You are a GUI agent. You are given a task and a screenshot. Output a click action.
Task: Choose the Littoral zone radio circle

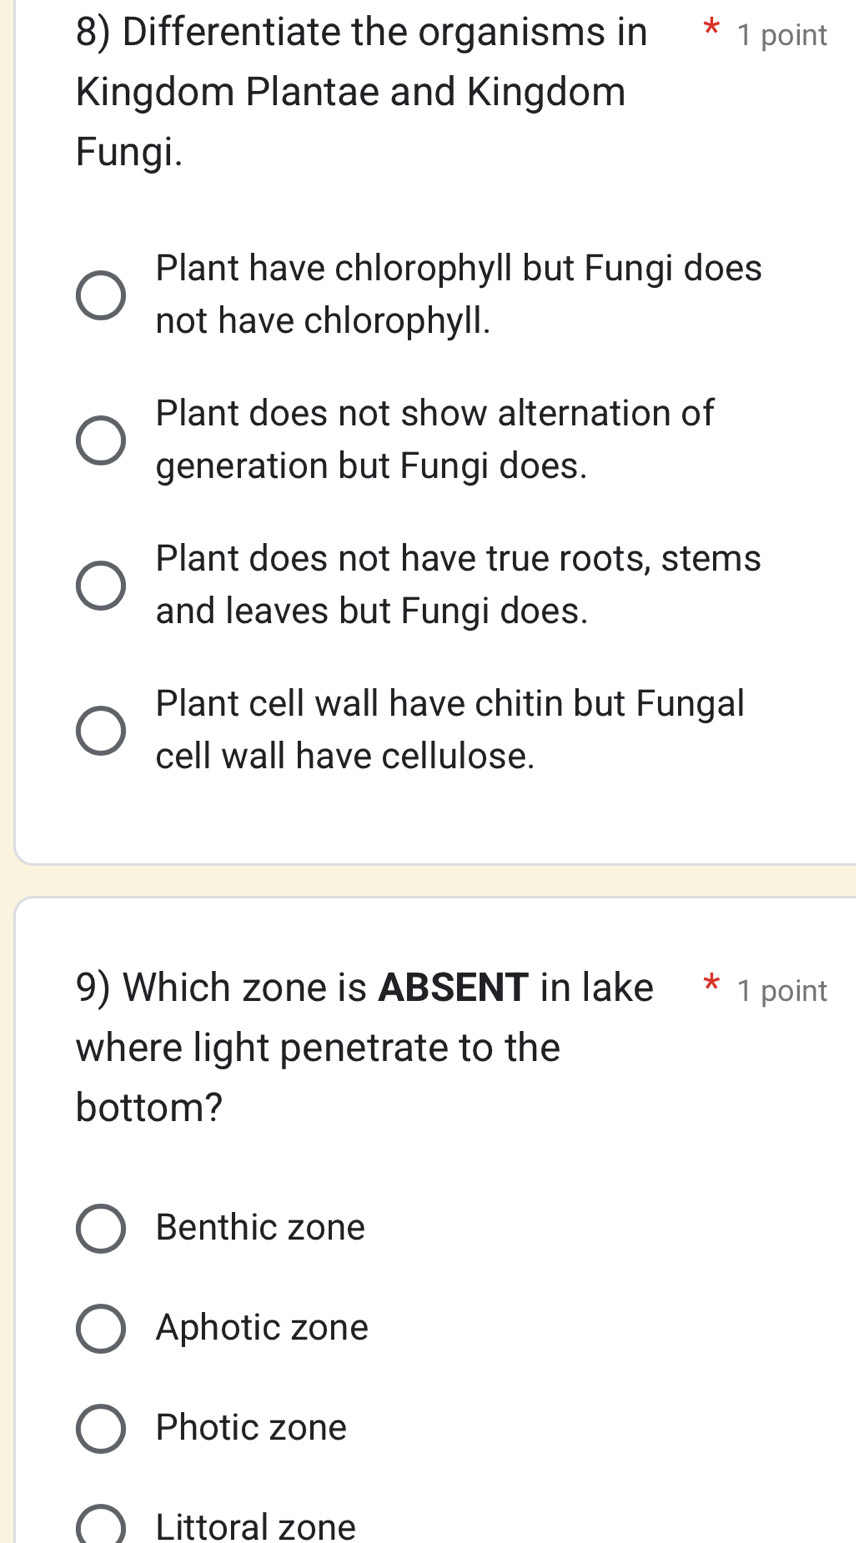point(101,1526)
